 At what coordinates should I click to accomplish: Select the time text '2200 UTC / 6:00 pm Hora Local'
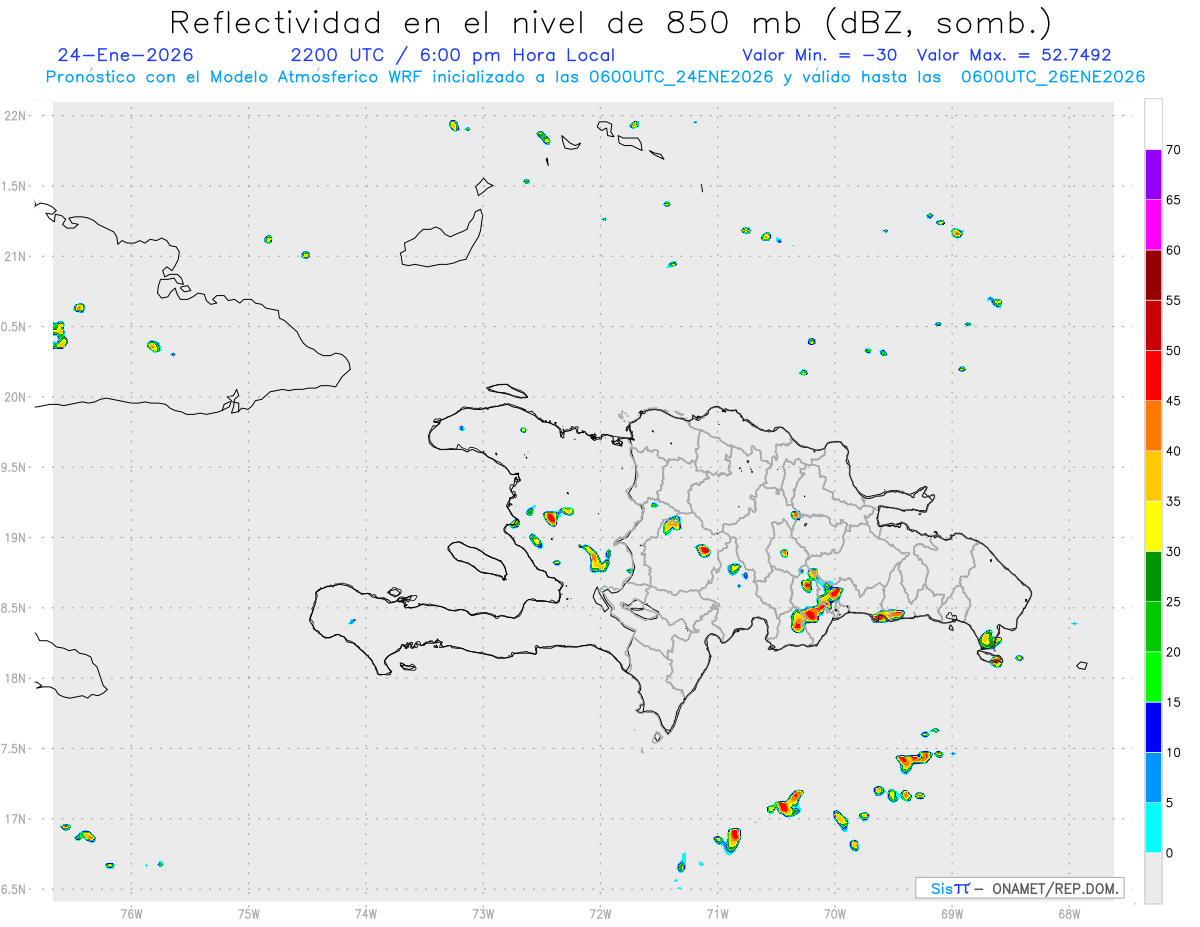tap(452, 55)
